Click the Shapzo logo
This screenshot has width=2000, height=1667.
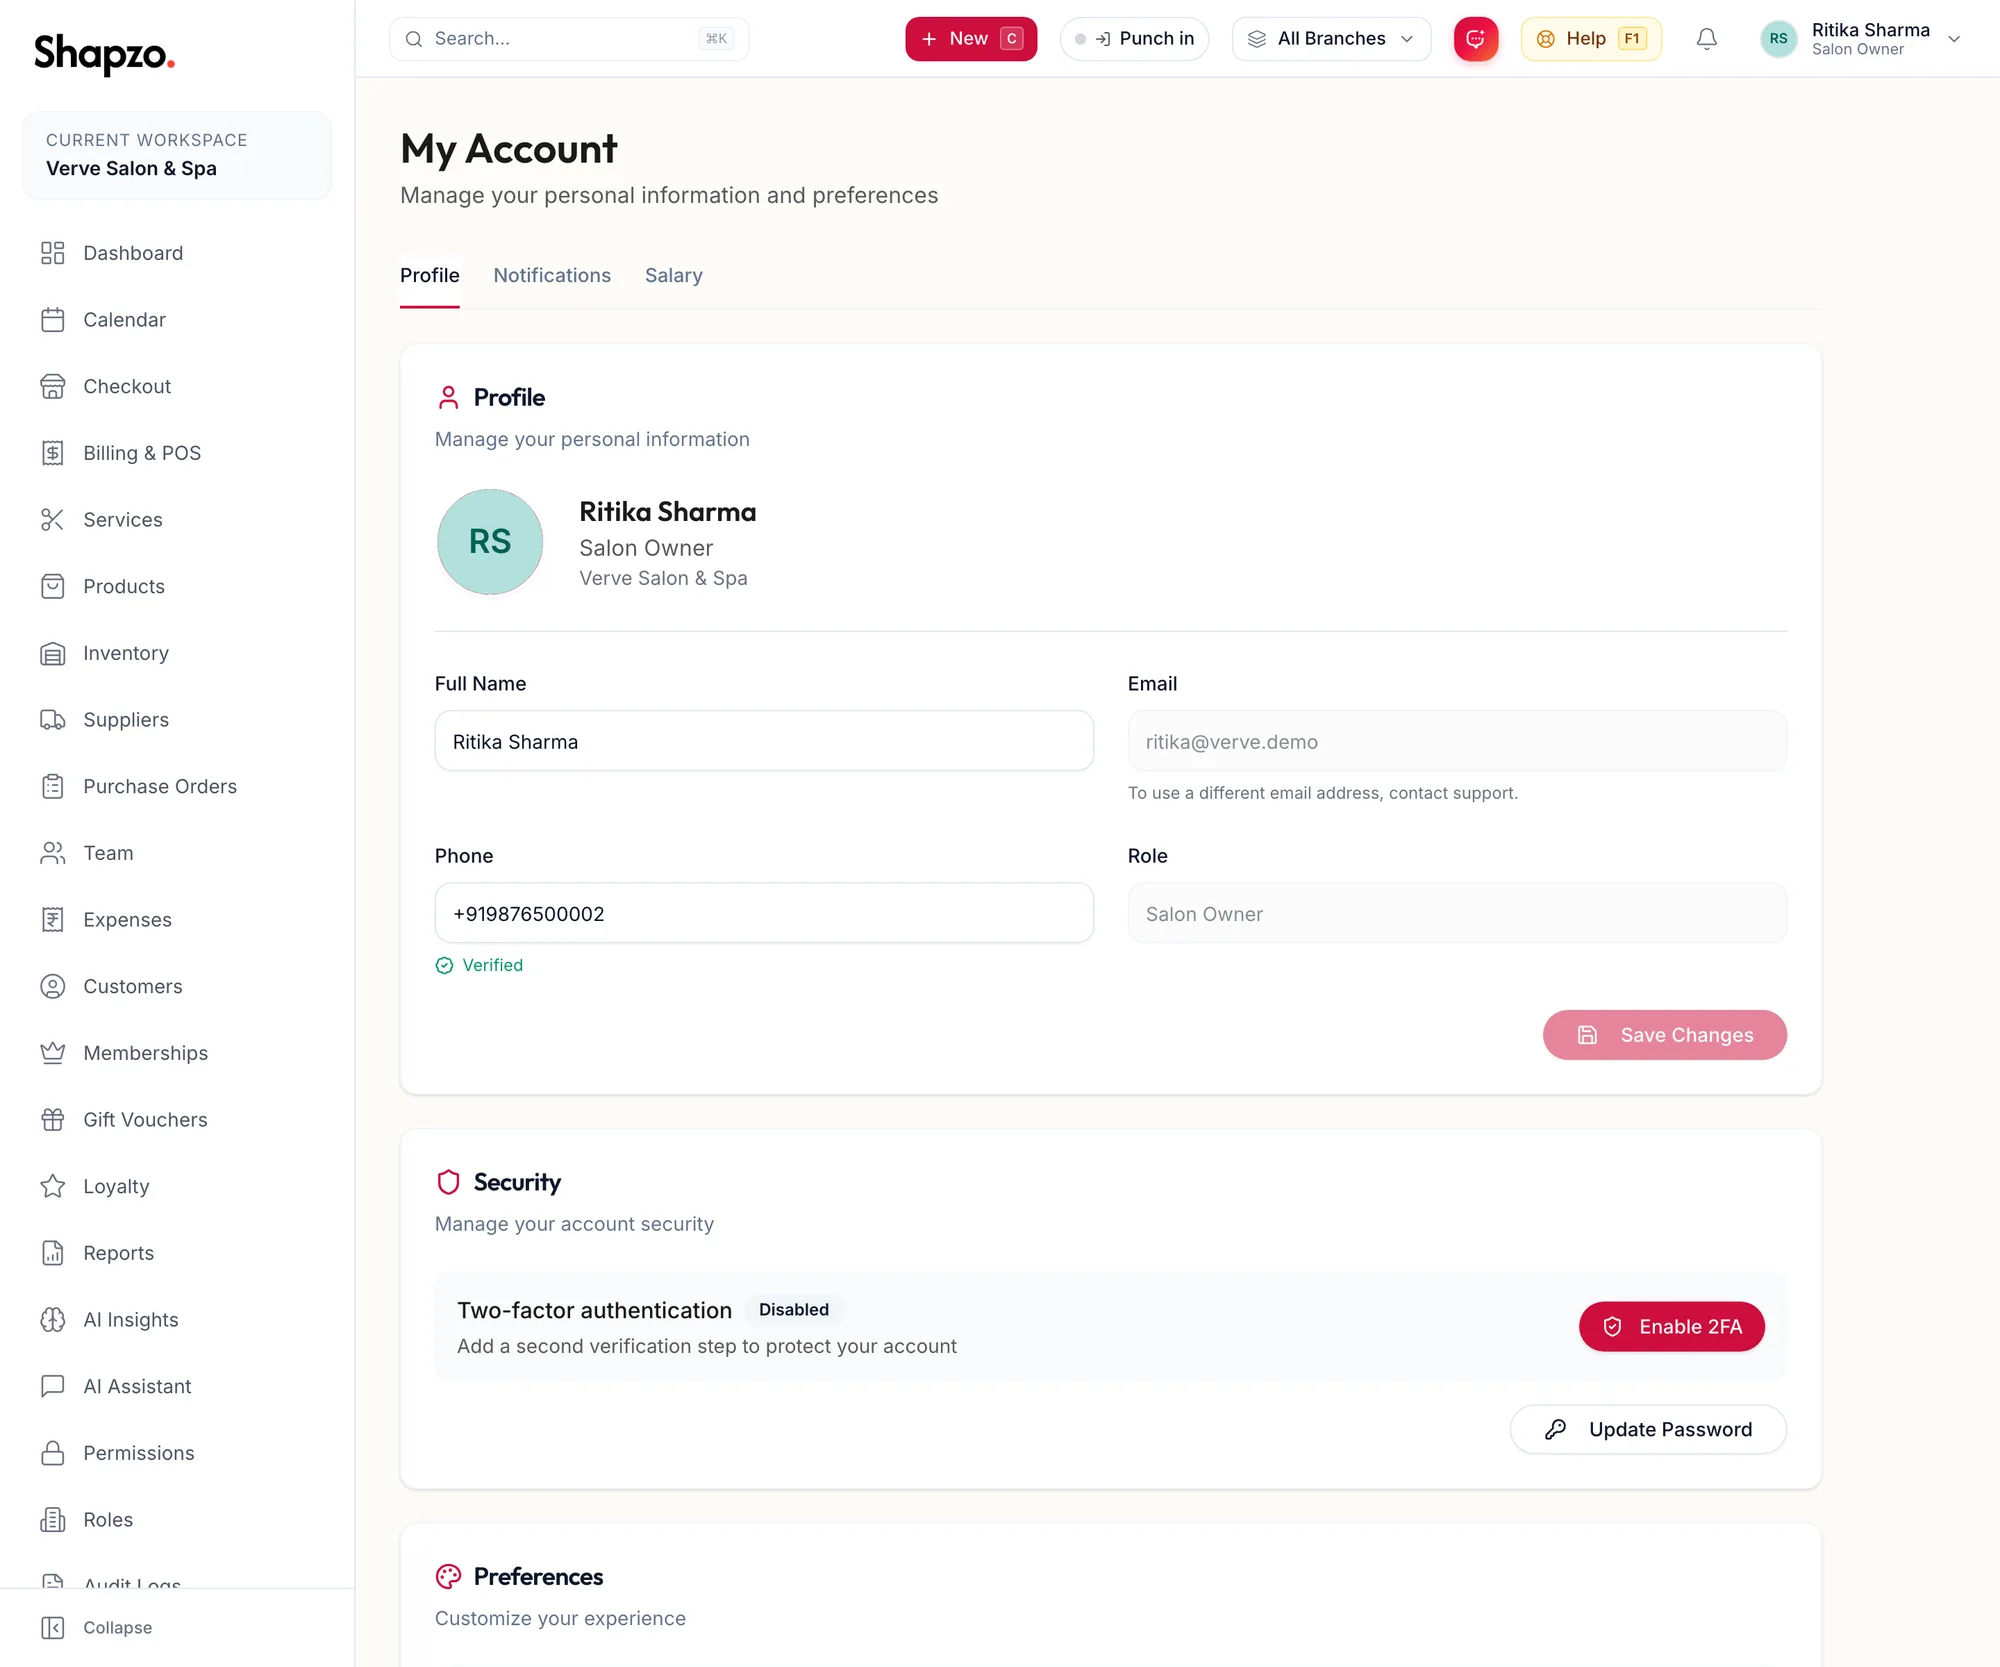(x=104, y=53)
